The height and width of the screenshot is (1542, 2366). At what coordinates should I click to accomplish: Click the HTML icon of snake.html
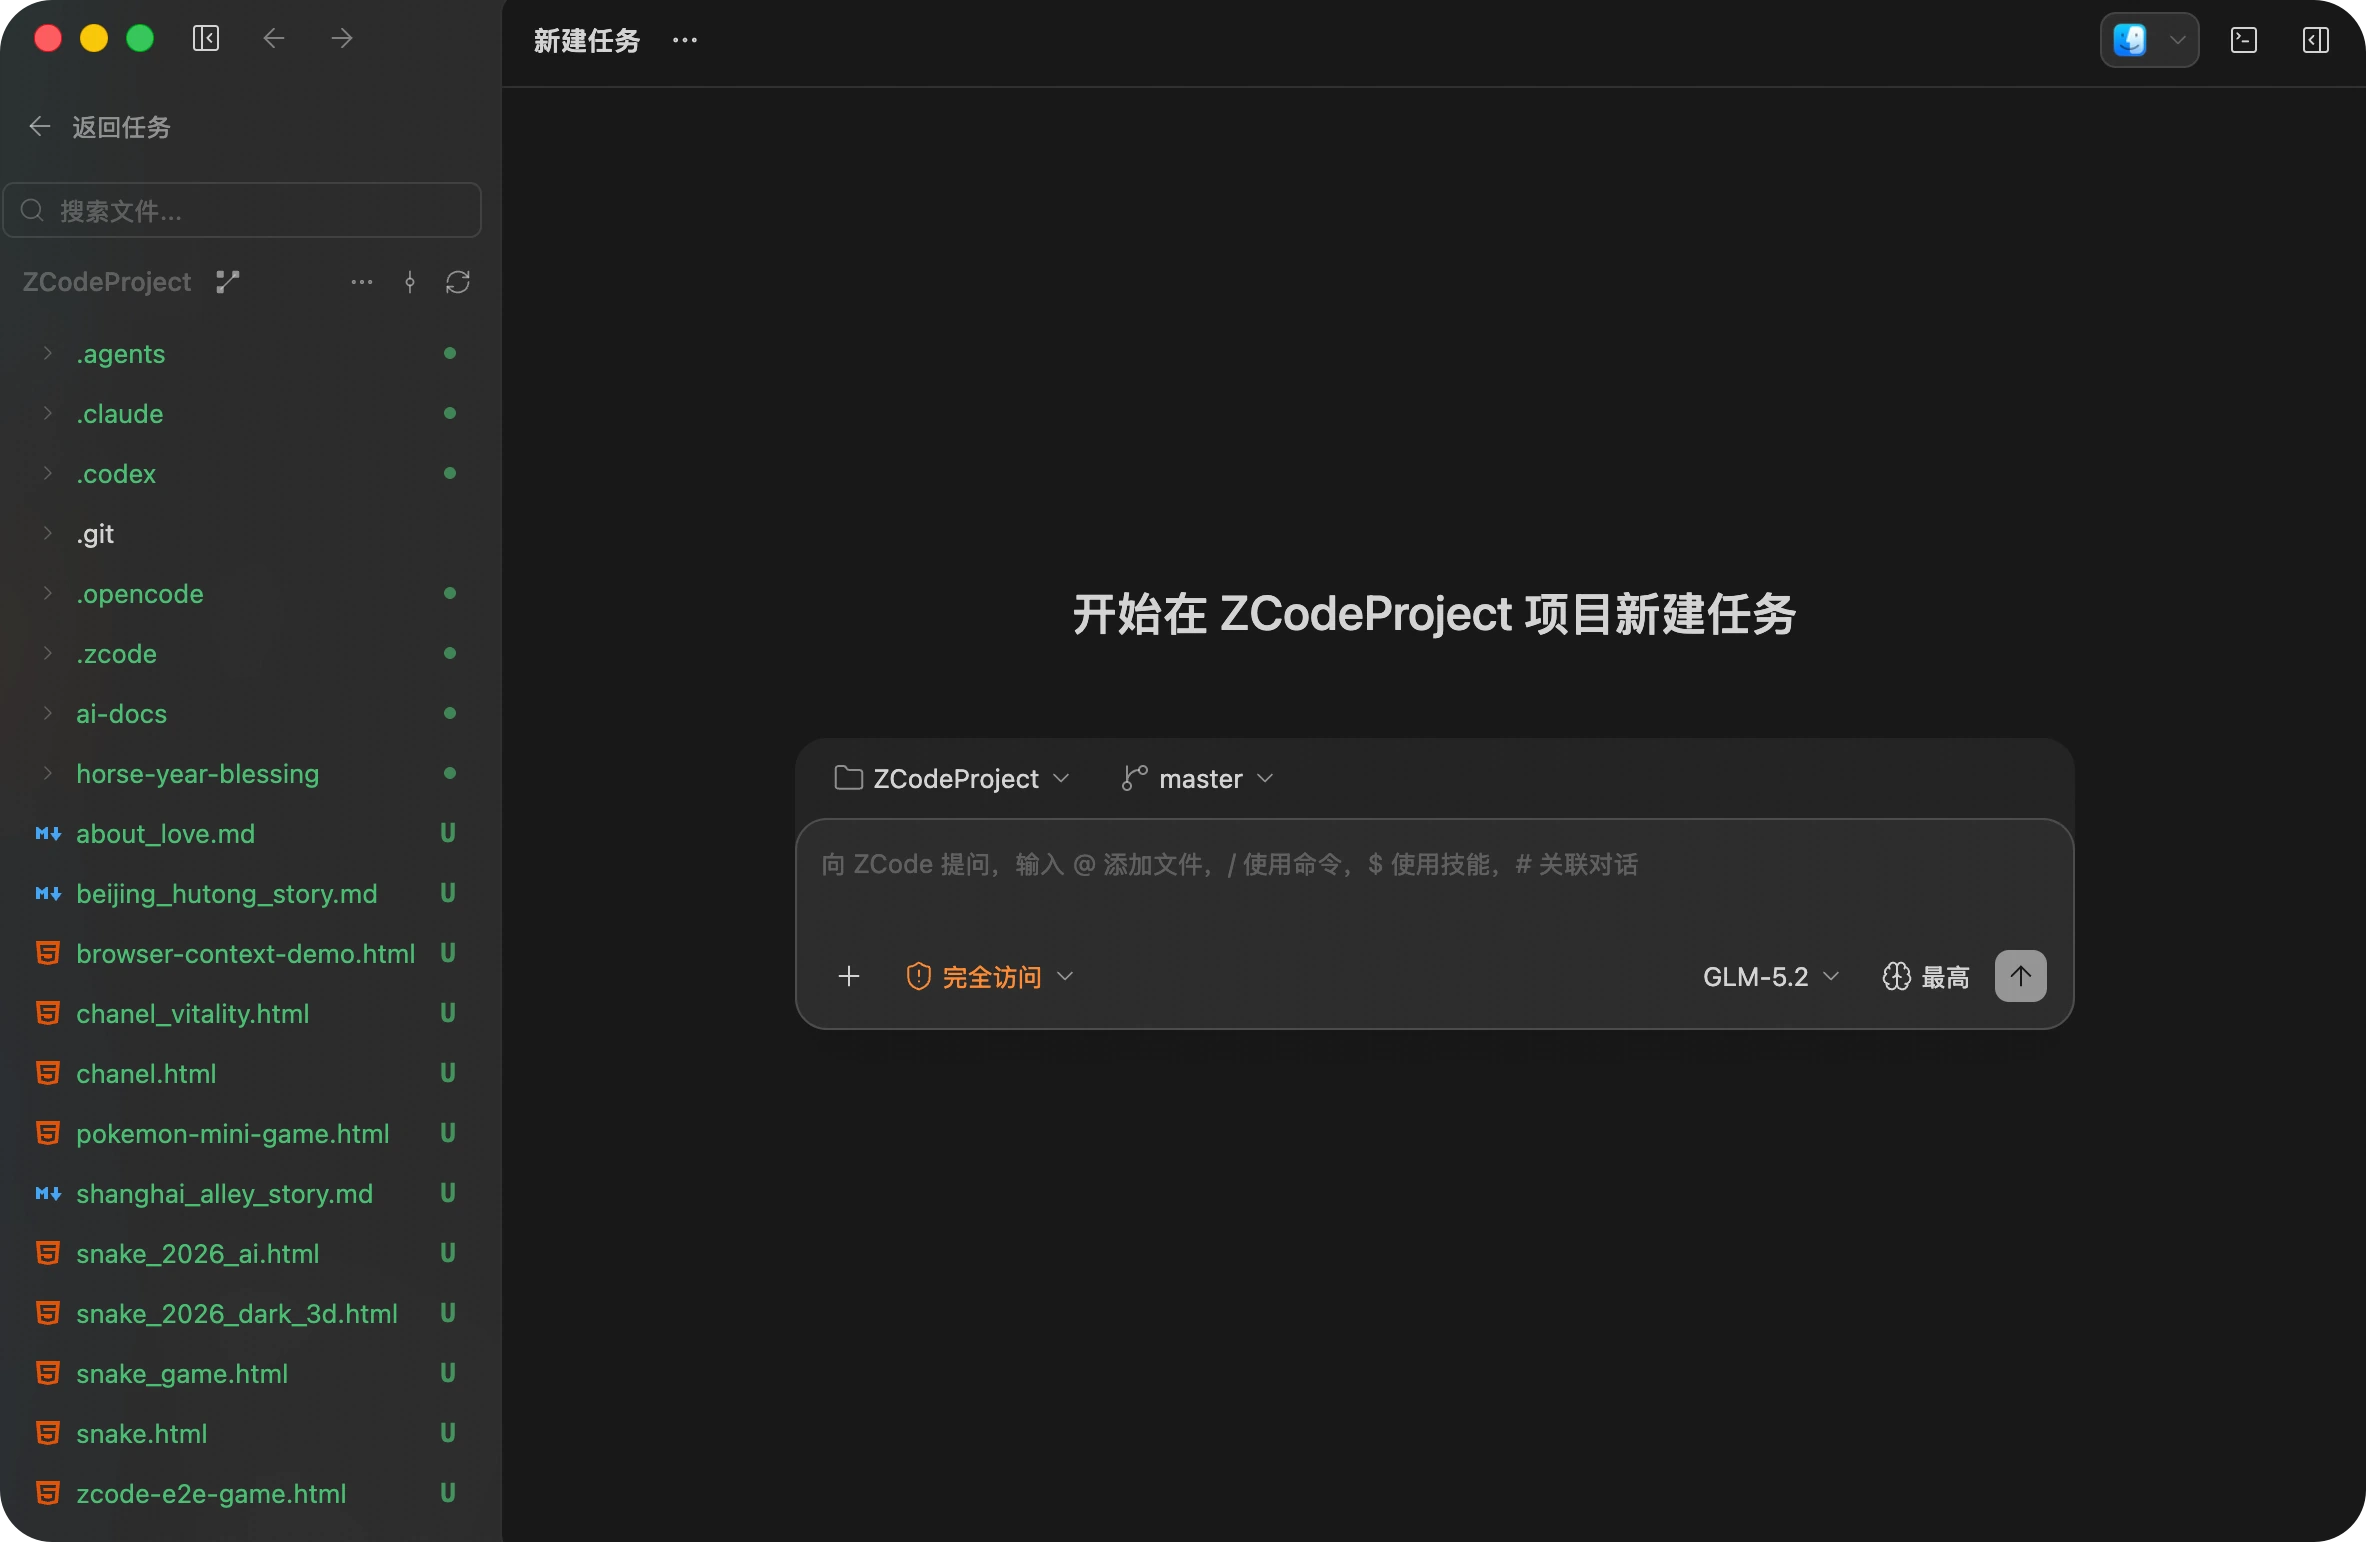coord(48,1433)
